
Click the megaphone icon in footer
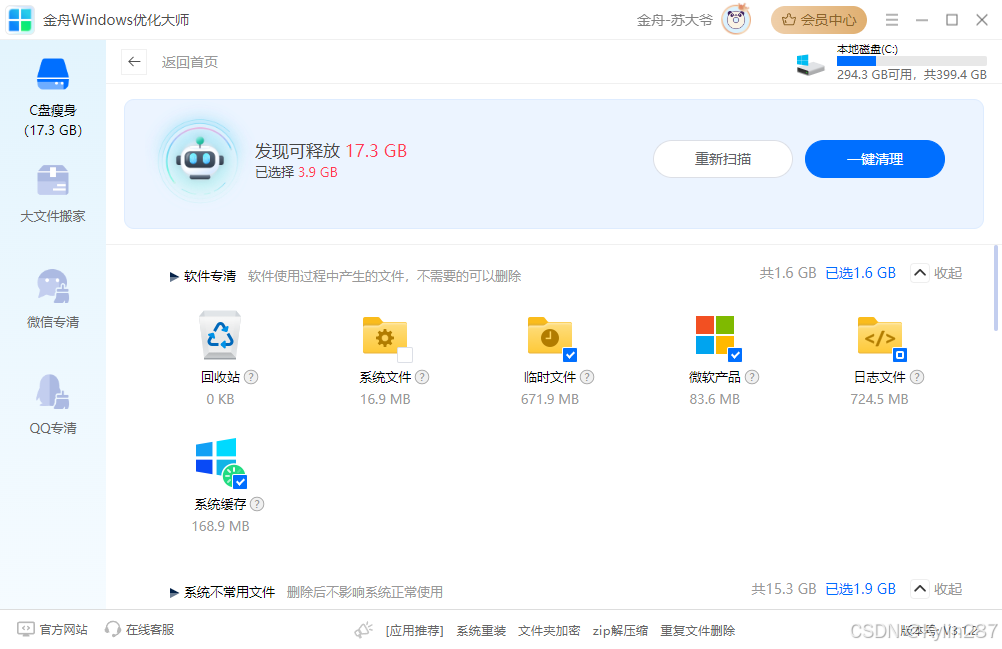point(364,630)
